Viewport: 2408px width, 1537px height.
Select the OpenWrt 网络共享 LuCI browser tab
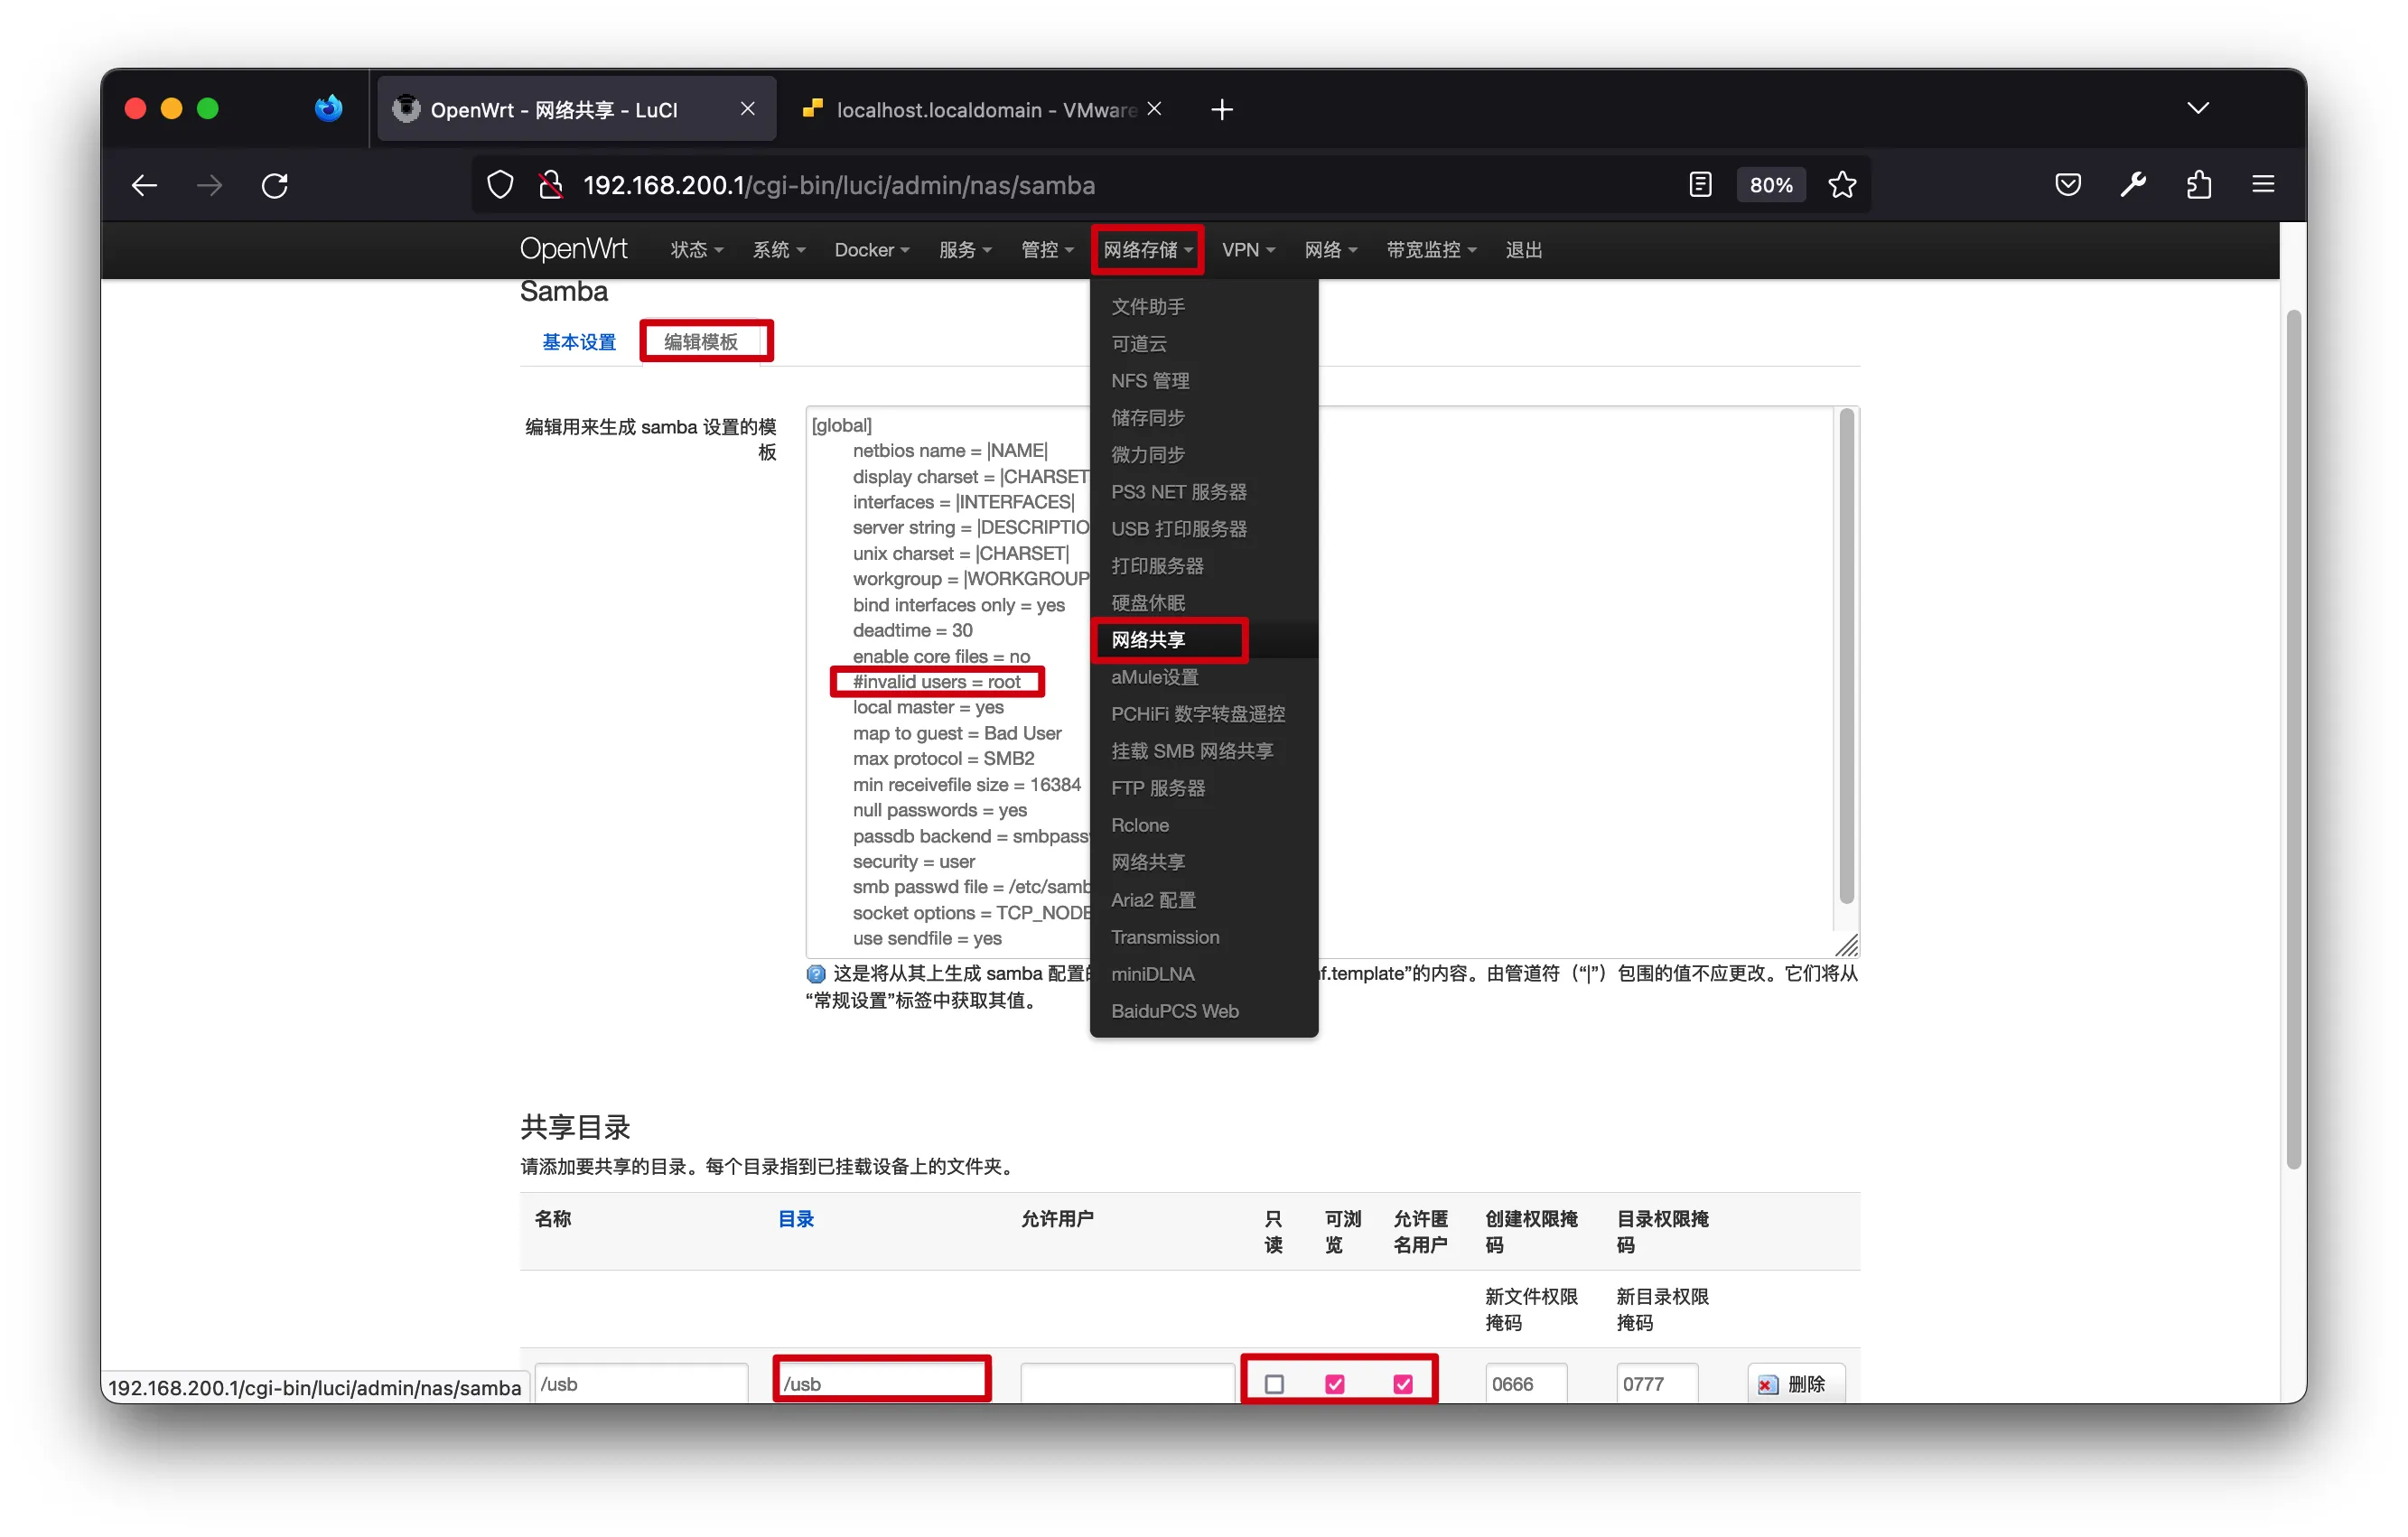[577, 109]
